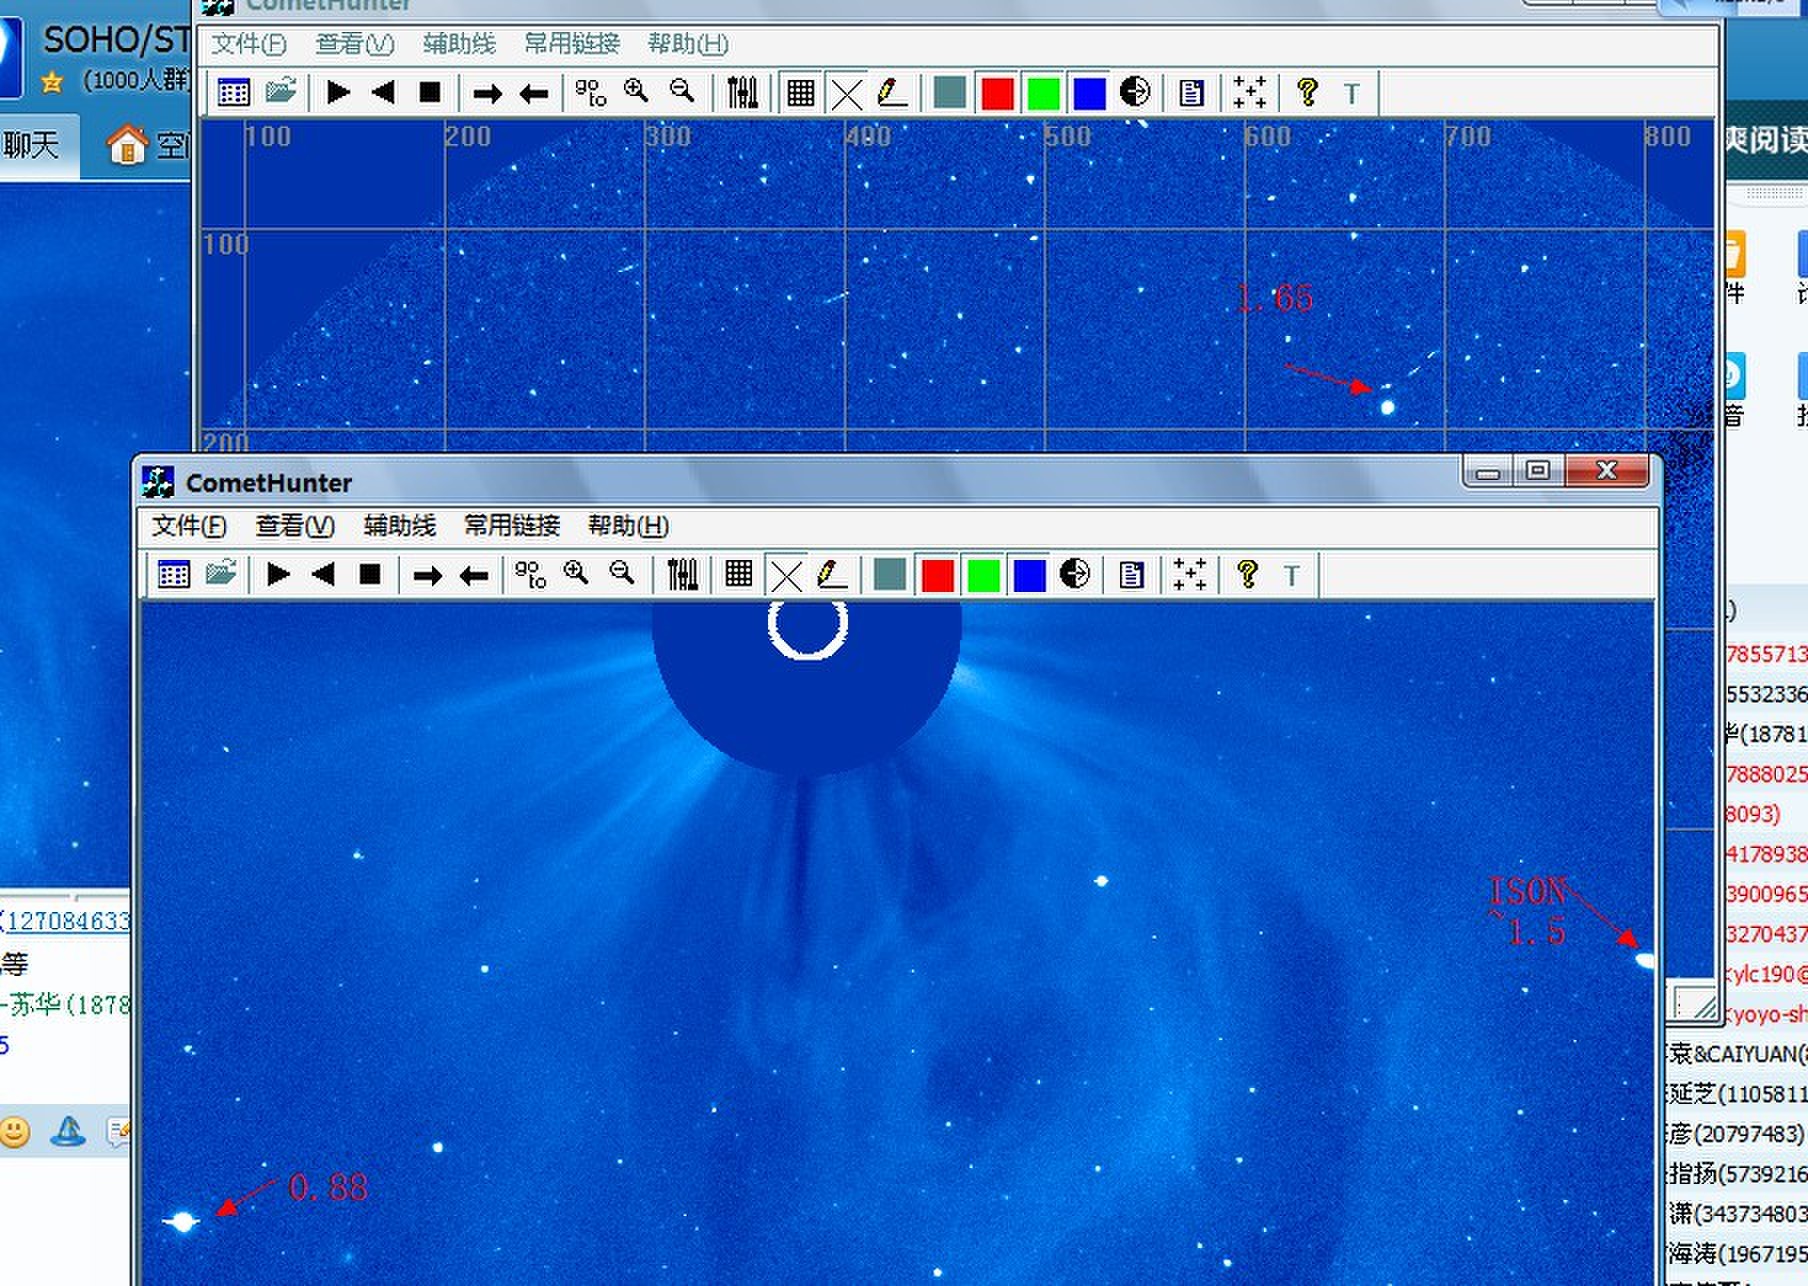Open the smiley emoji picker in chat window
The image size is (1808, 1286).
[14, 1132]
